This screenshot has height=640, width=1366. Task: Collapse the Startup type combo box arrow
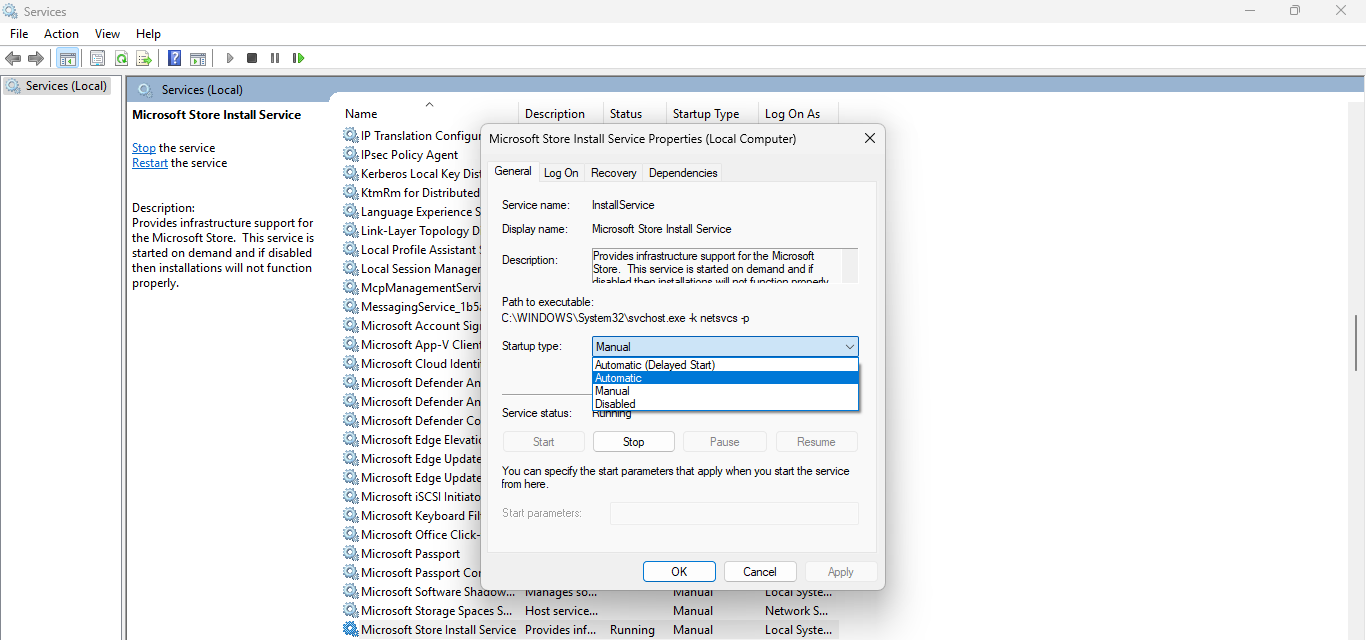pos(849,347)
